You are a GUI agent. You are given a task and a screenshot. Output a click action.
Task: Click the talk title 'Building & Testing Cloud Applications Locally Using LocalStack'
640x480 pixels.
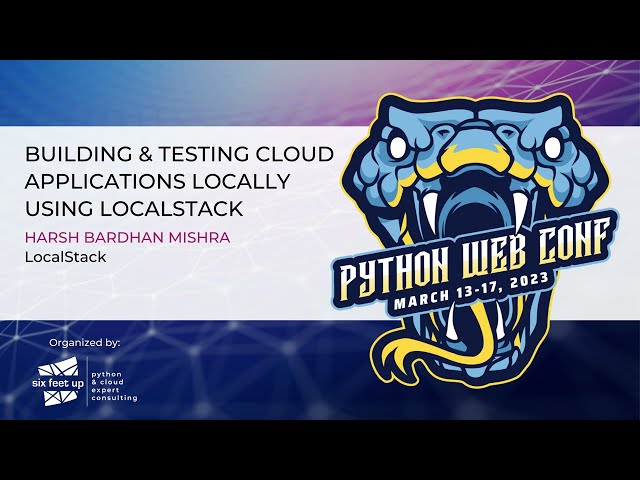pyautogui.click(x=179, y=181)
